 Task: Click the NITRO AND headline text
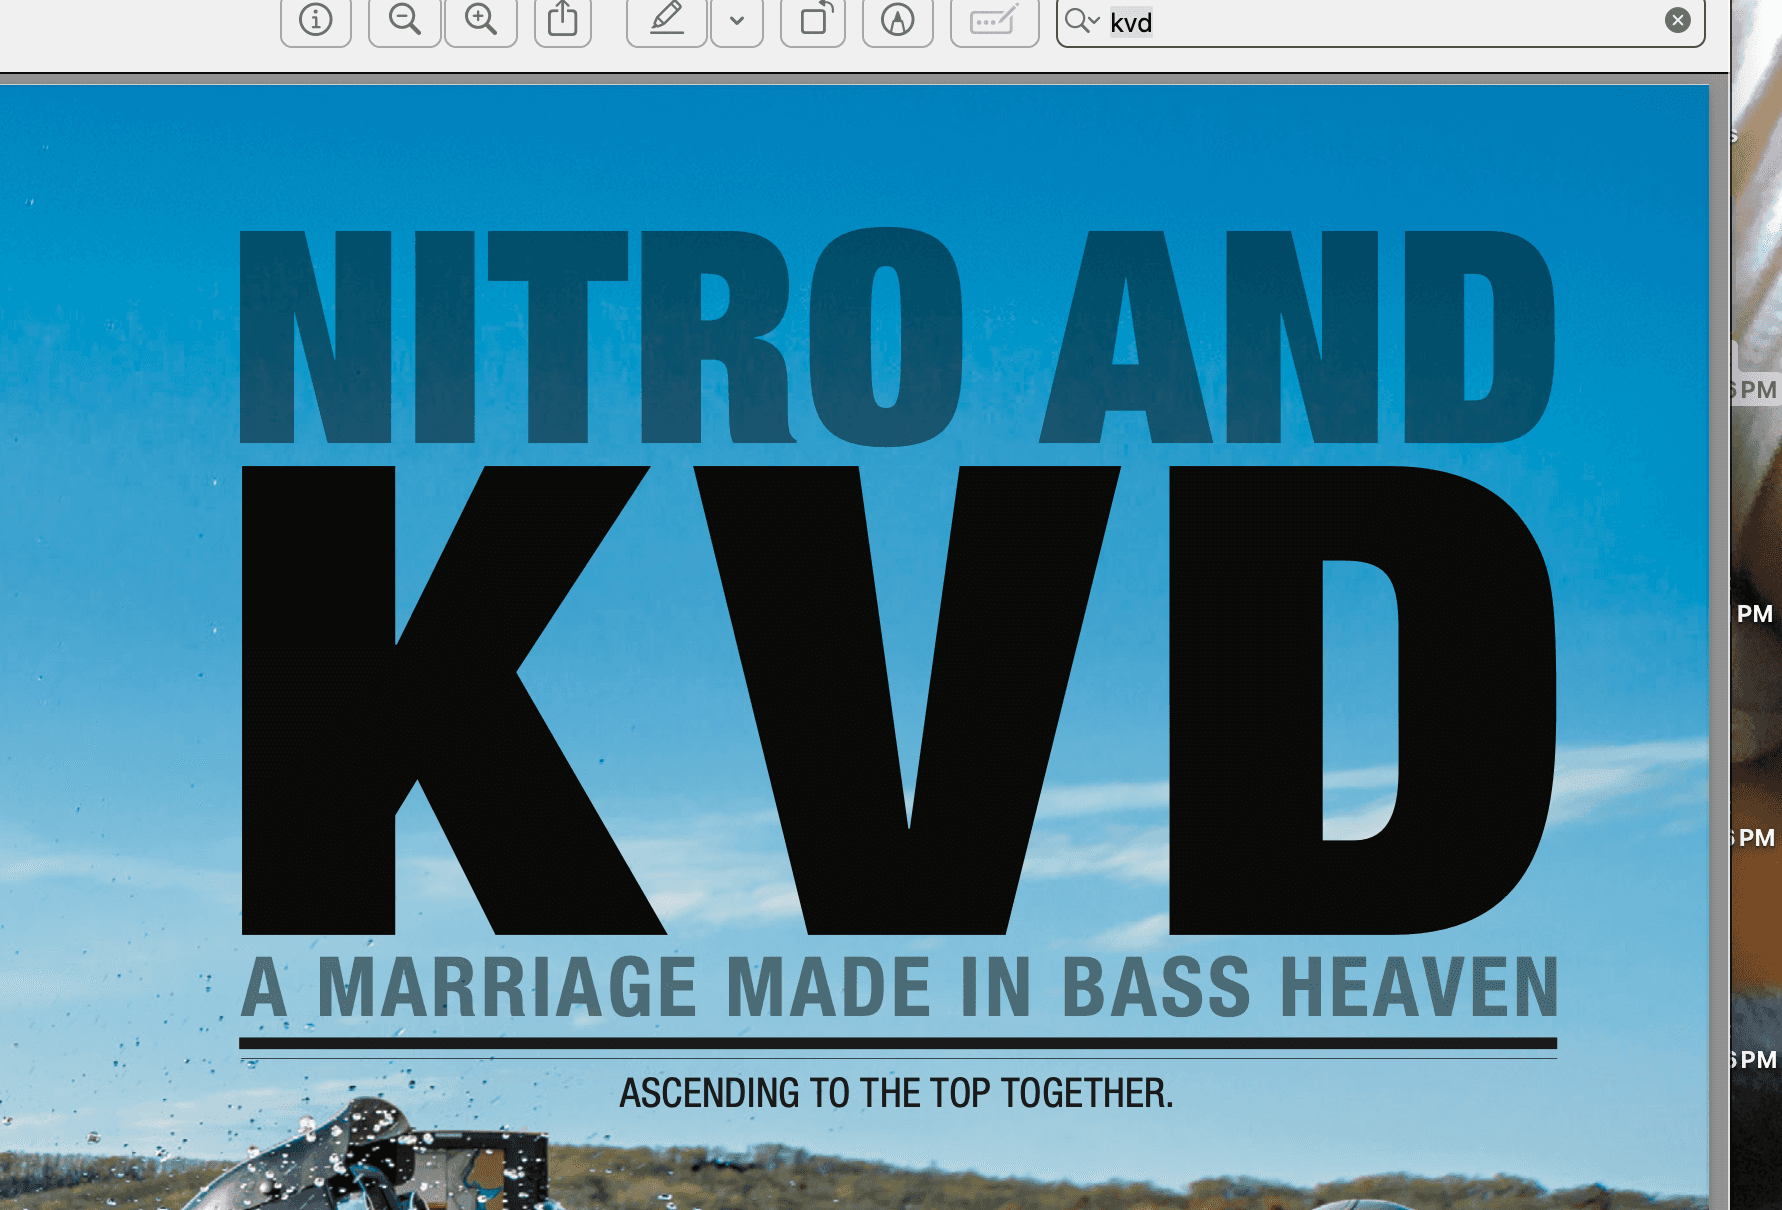pyautogui.click(x=897, y=338)
